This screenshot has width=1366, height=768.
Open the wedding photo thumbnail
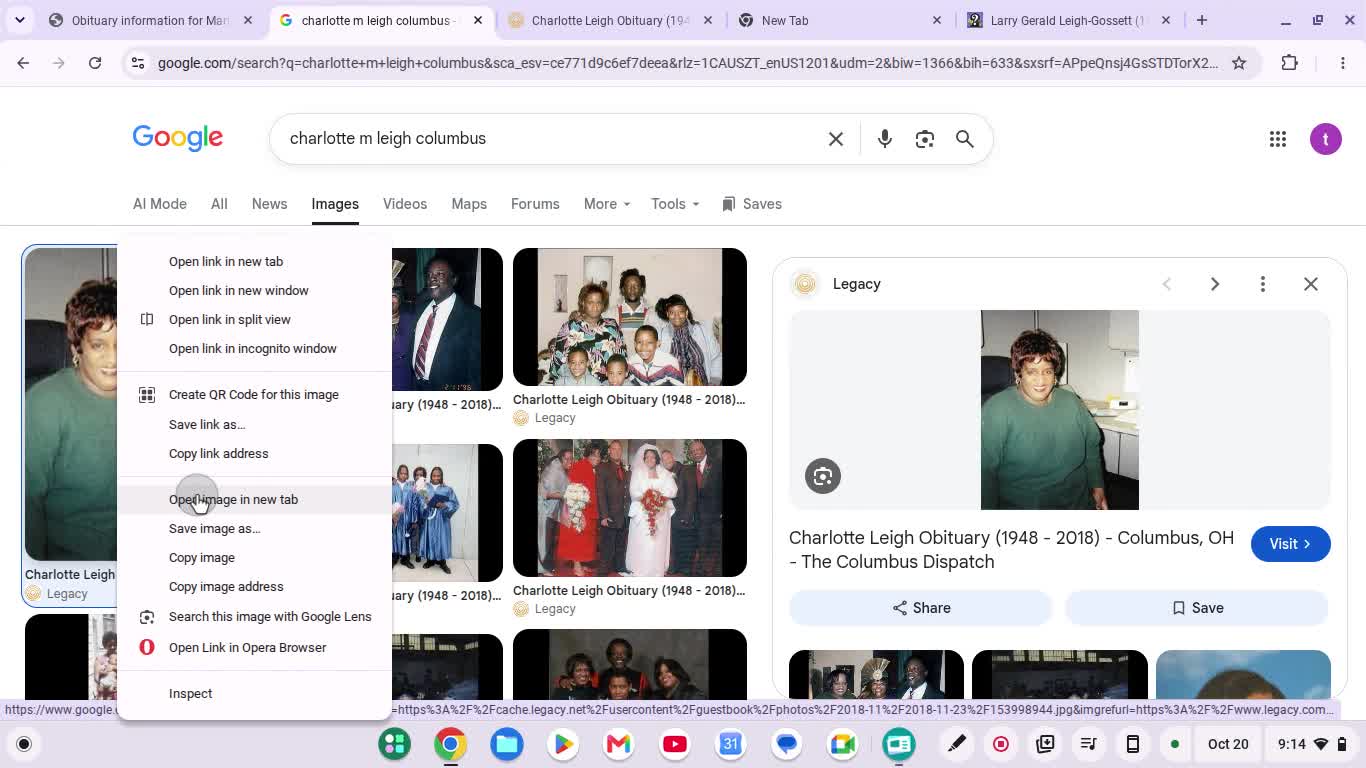(630, 508)
